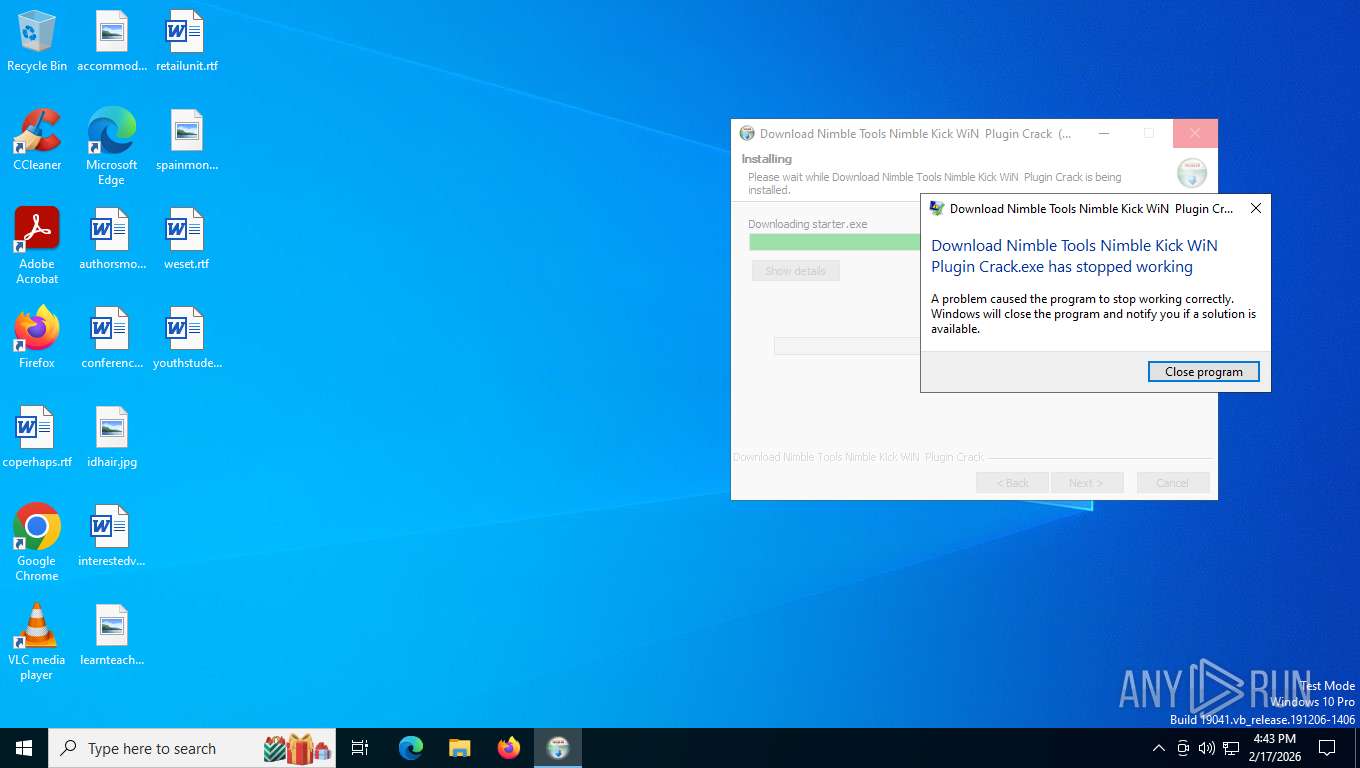
Task: Select the VLC media player shortcut
Action: click(x=37, y=642)
